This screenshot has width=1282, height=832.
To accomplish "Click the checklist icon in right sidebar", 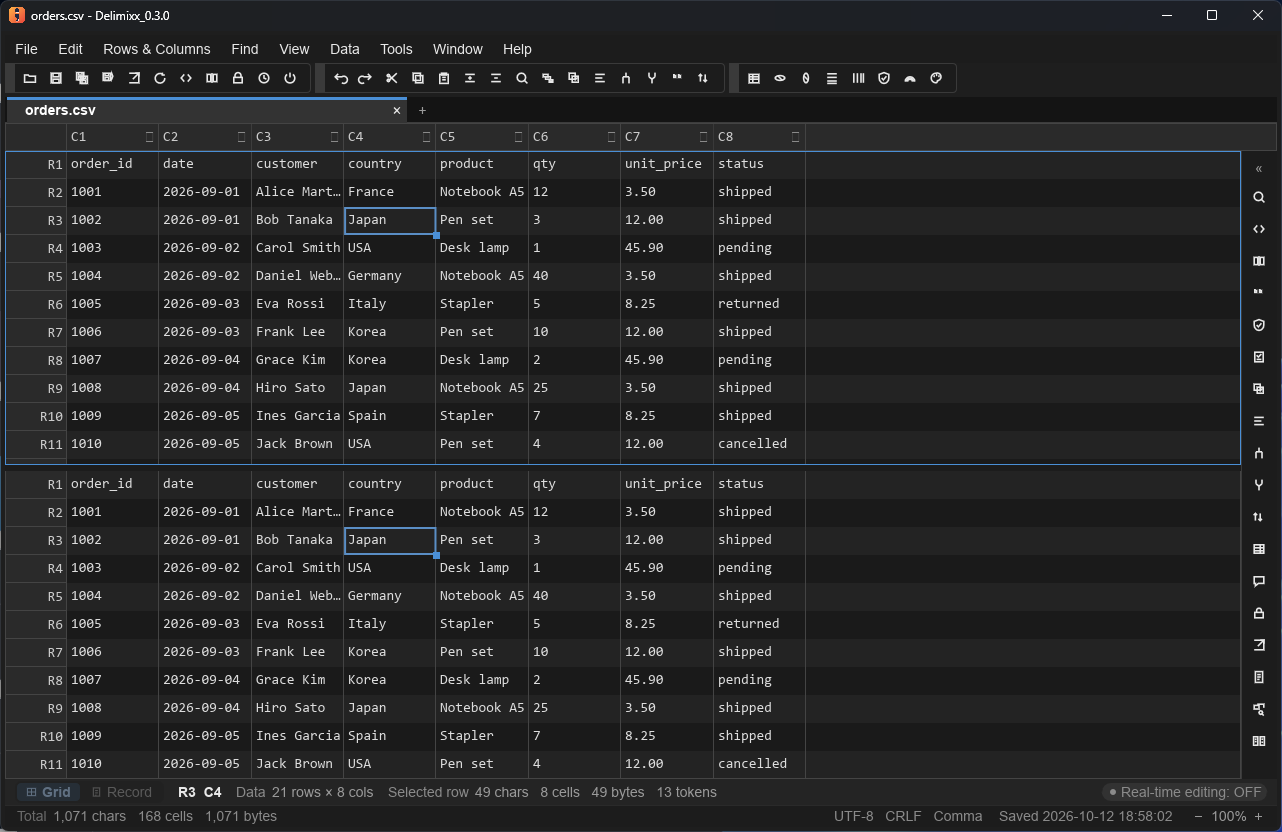I will 1259,357.
